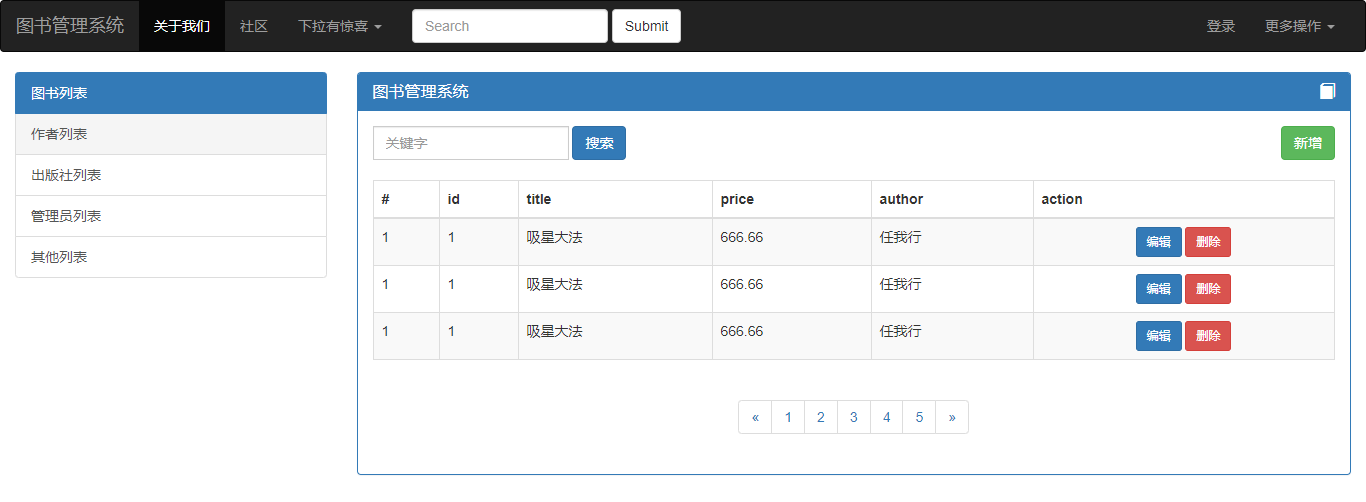1366x502 pixels.
Task: Click 任我行 author in the third row
Action: coord(900,331)
